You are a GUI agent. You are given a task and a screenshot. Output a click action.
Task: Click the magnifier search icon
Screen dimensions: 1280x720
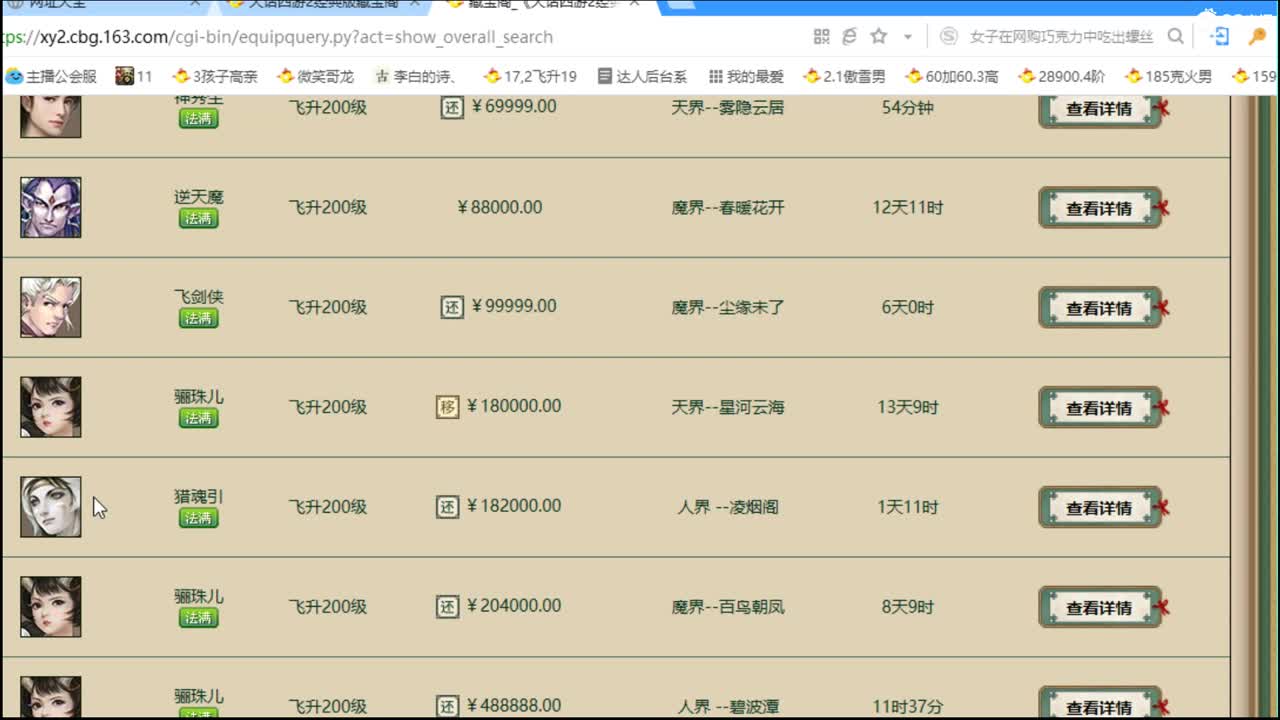click(x=1176, y=37)
